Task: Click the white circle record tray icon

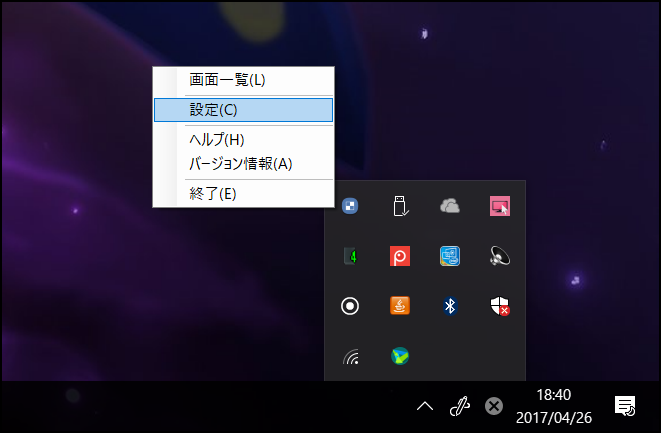Action: 350,306
